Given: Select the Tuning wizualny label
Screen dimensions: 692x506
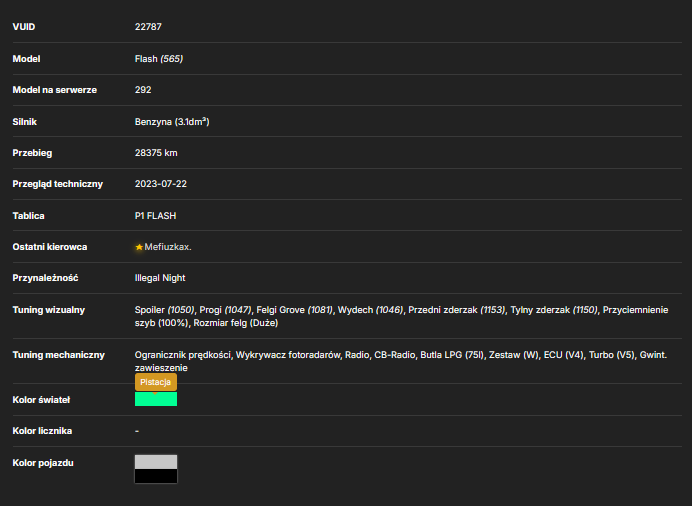Looking at the screenshot, I should 49,310.
